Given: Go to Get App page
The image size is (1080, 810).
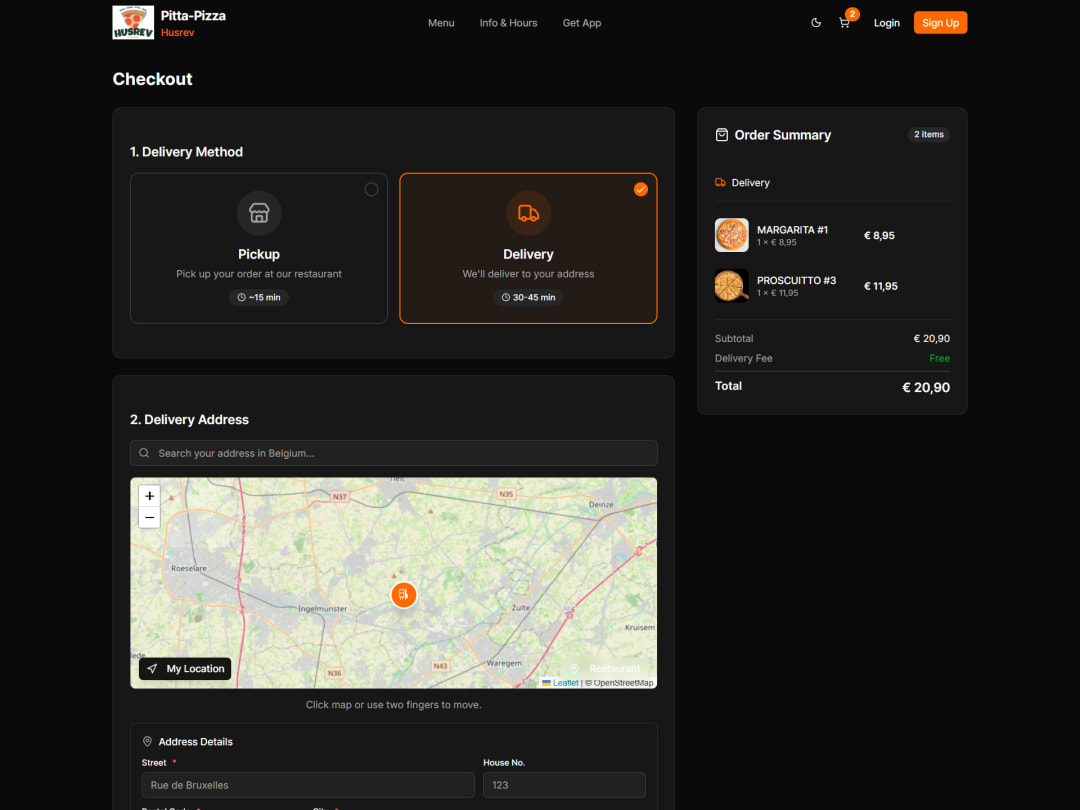Looking at the screenshot, I should pos(582,23).
